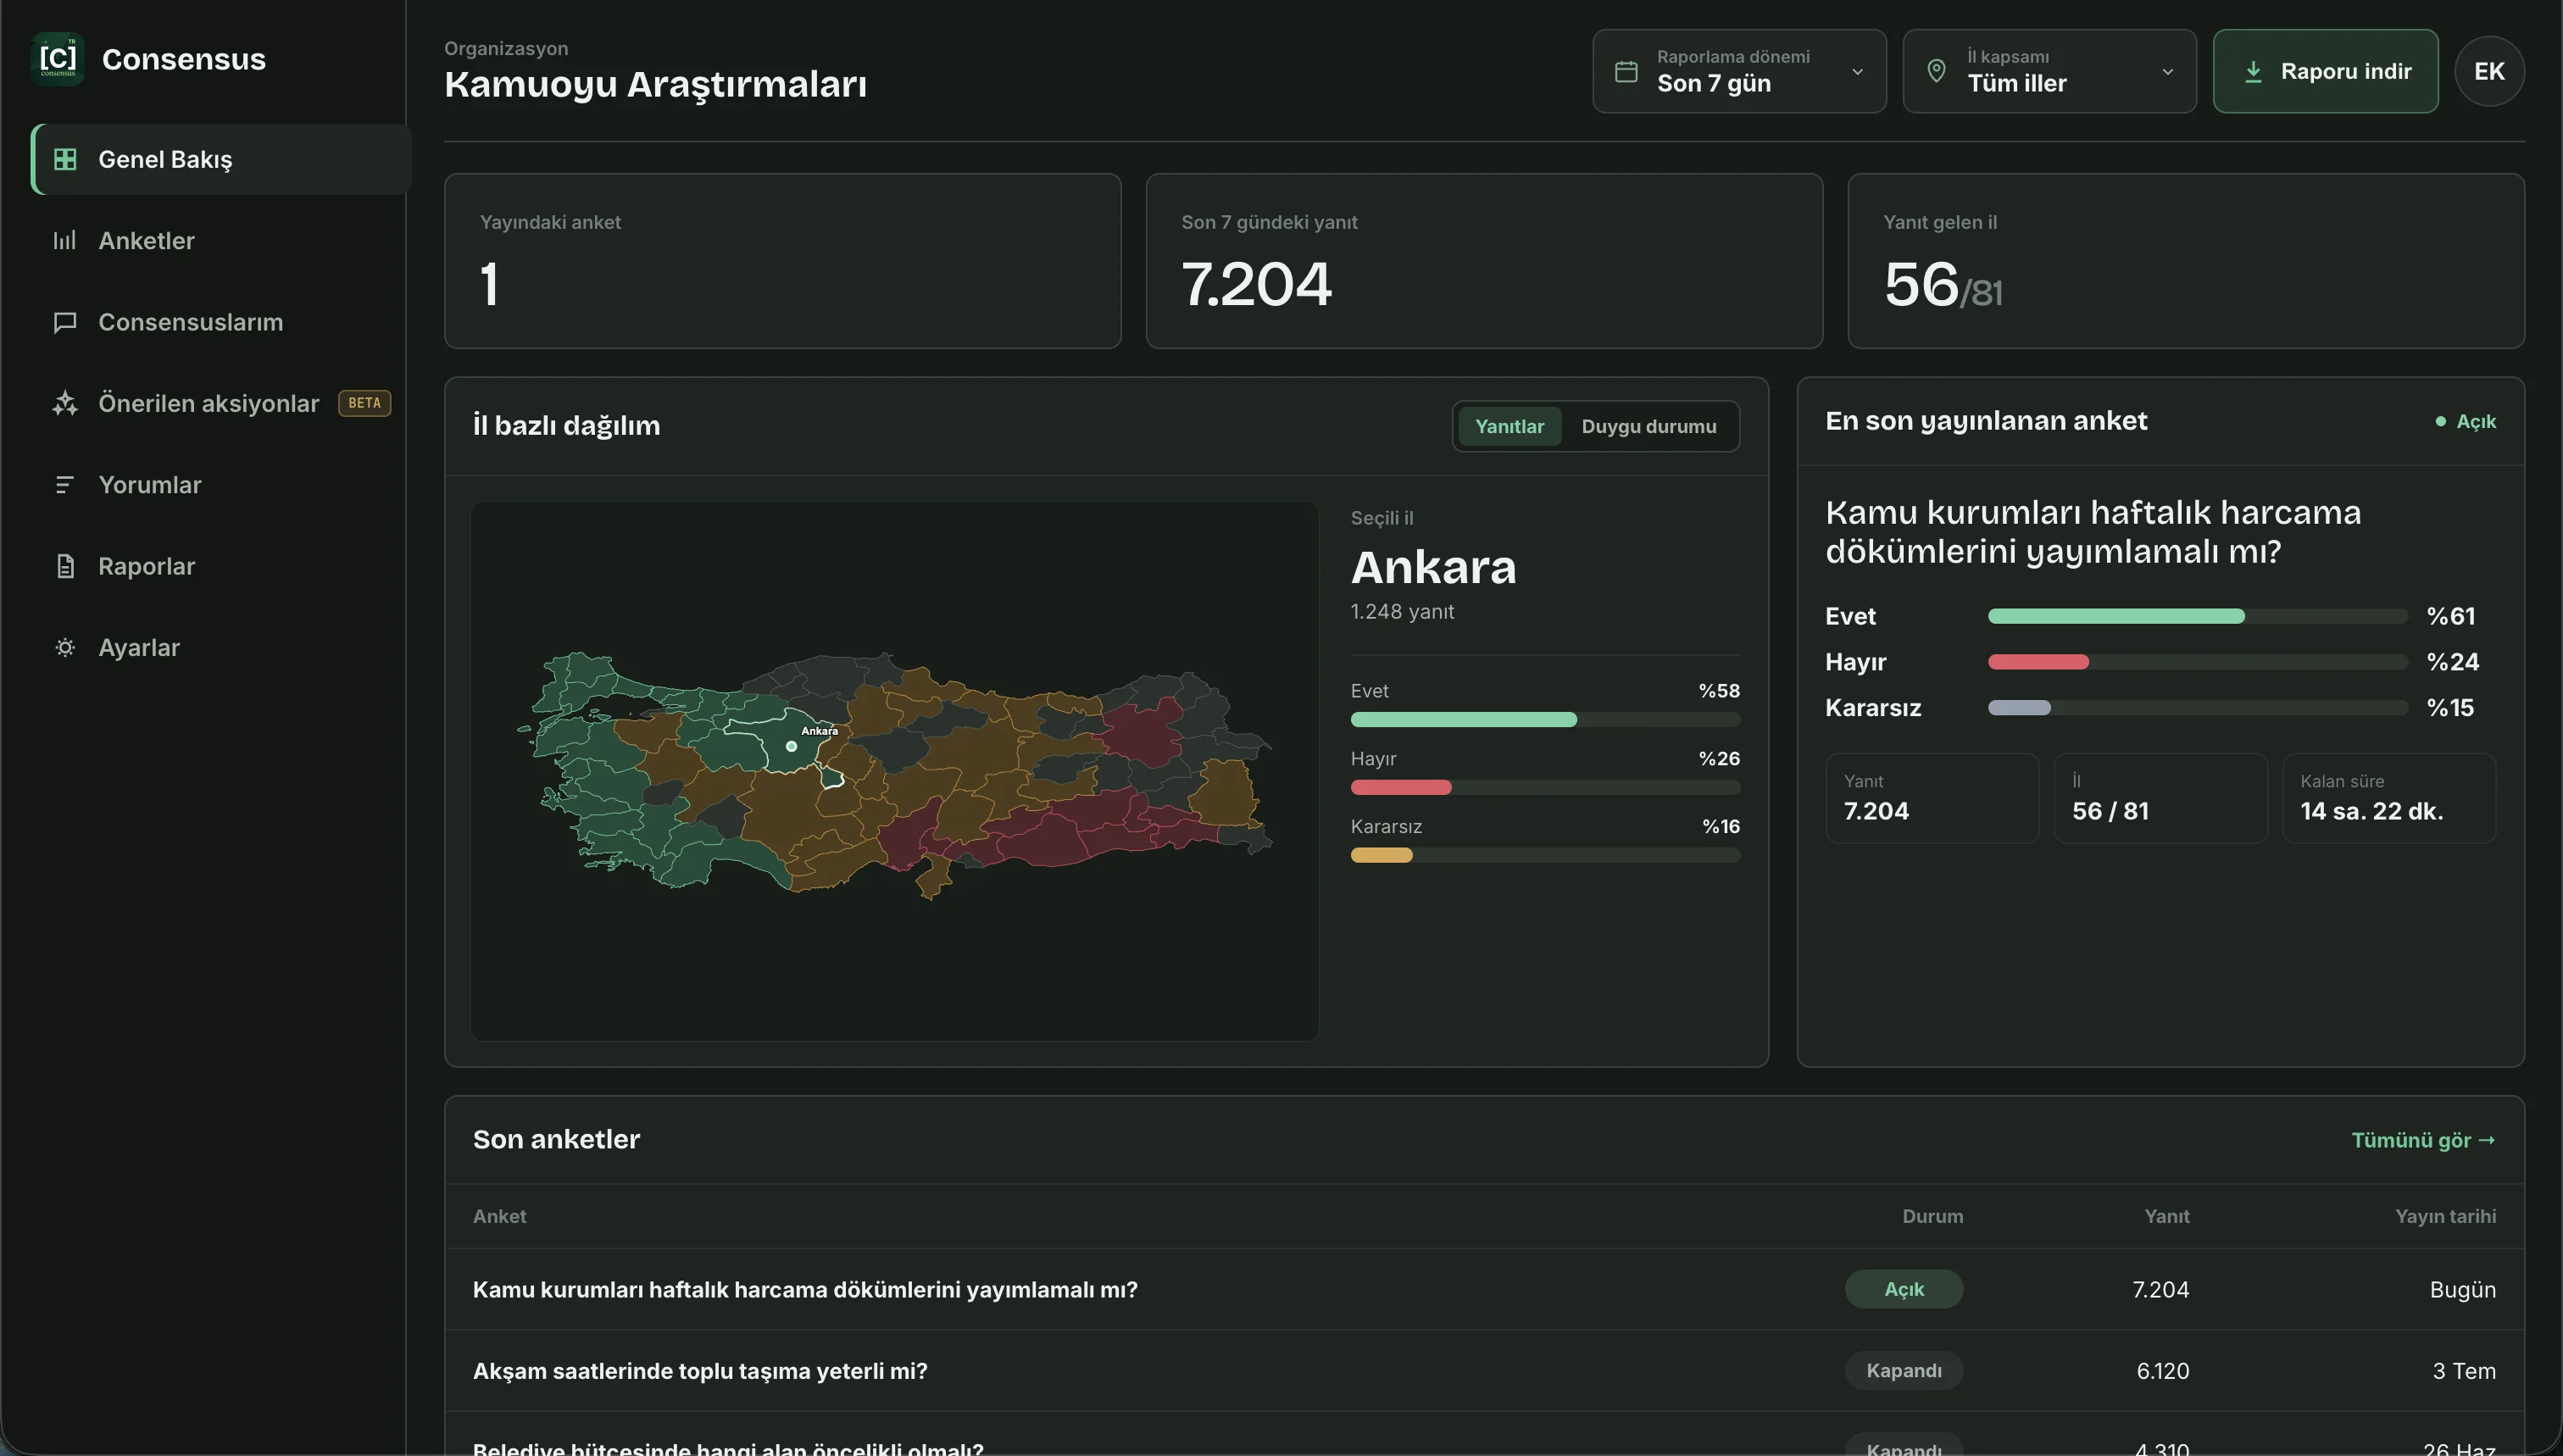Switch to Yanıtlar view in İl bazlı dağılım

coord(1509,426)
